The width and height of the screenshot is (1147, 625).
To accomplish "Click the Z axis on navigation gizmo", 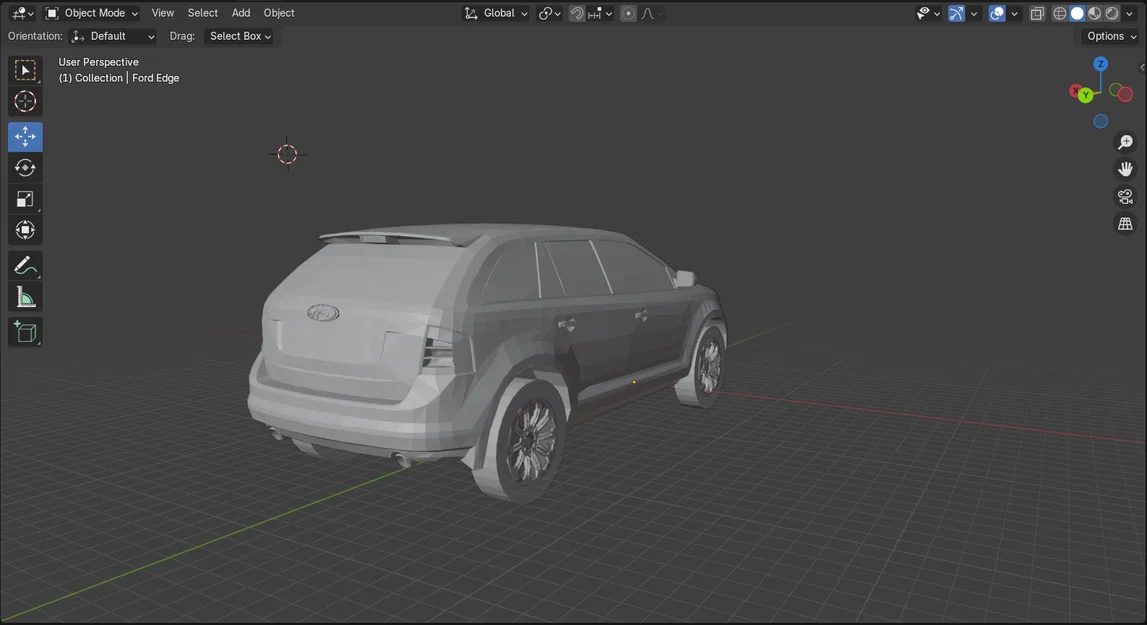I will 1100,63.
